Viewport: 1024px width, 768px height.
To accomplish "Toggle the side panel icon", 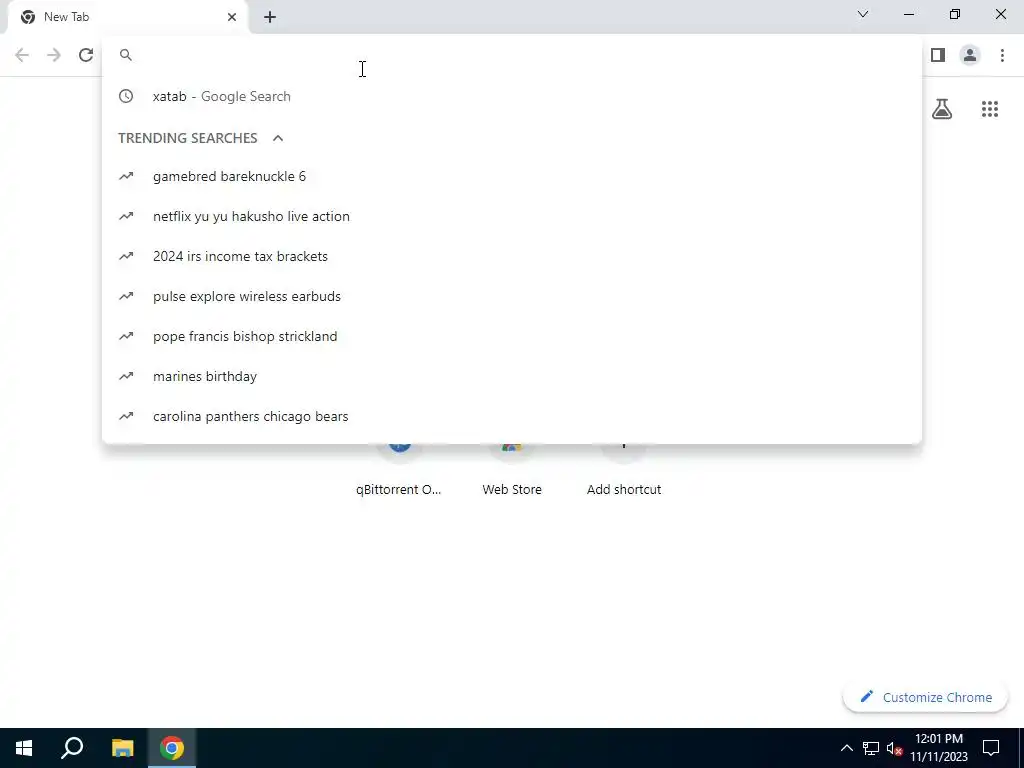I will 938,55.
